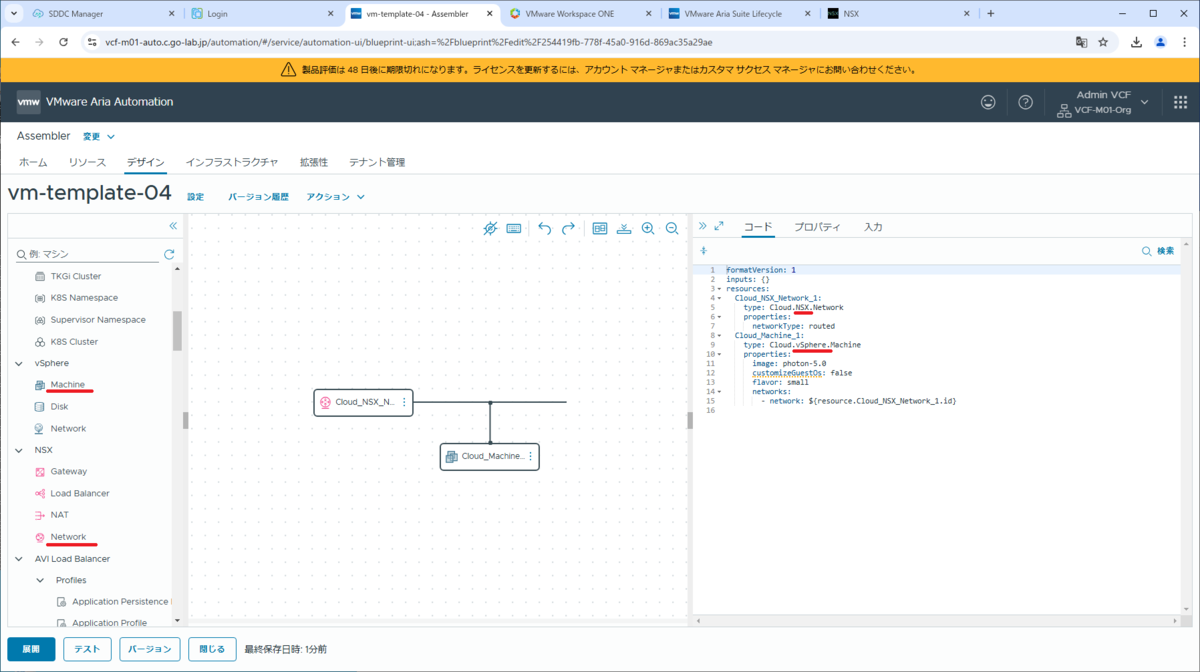Select the Cloud_Machine node on canvas

(x=489, y=457)
